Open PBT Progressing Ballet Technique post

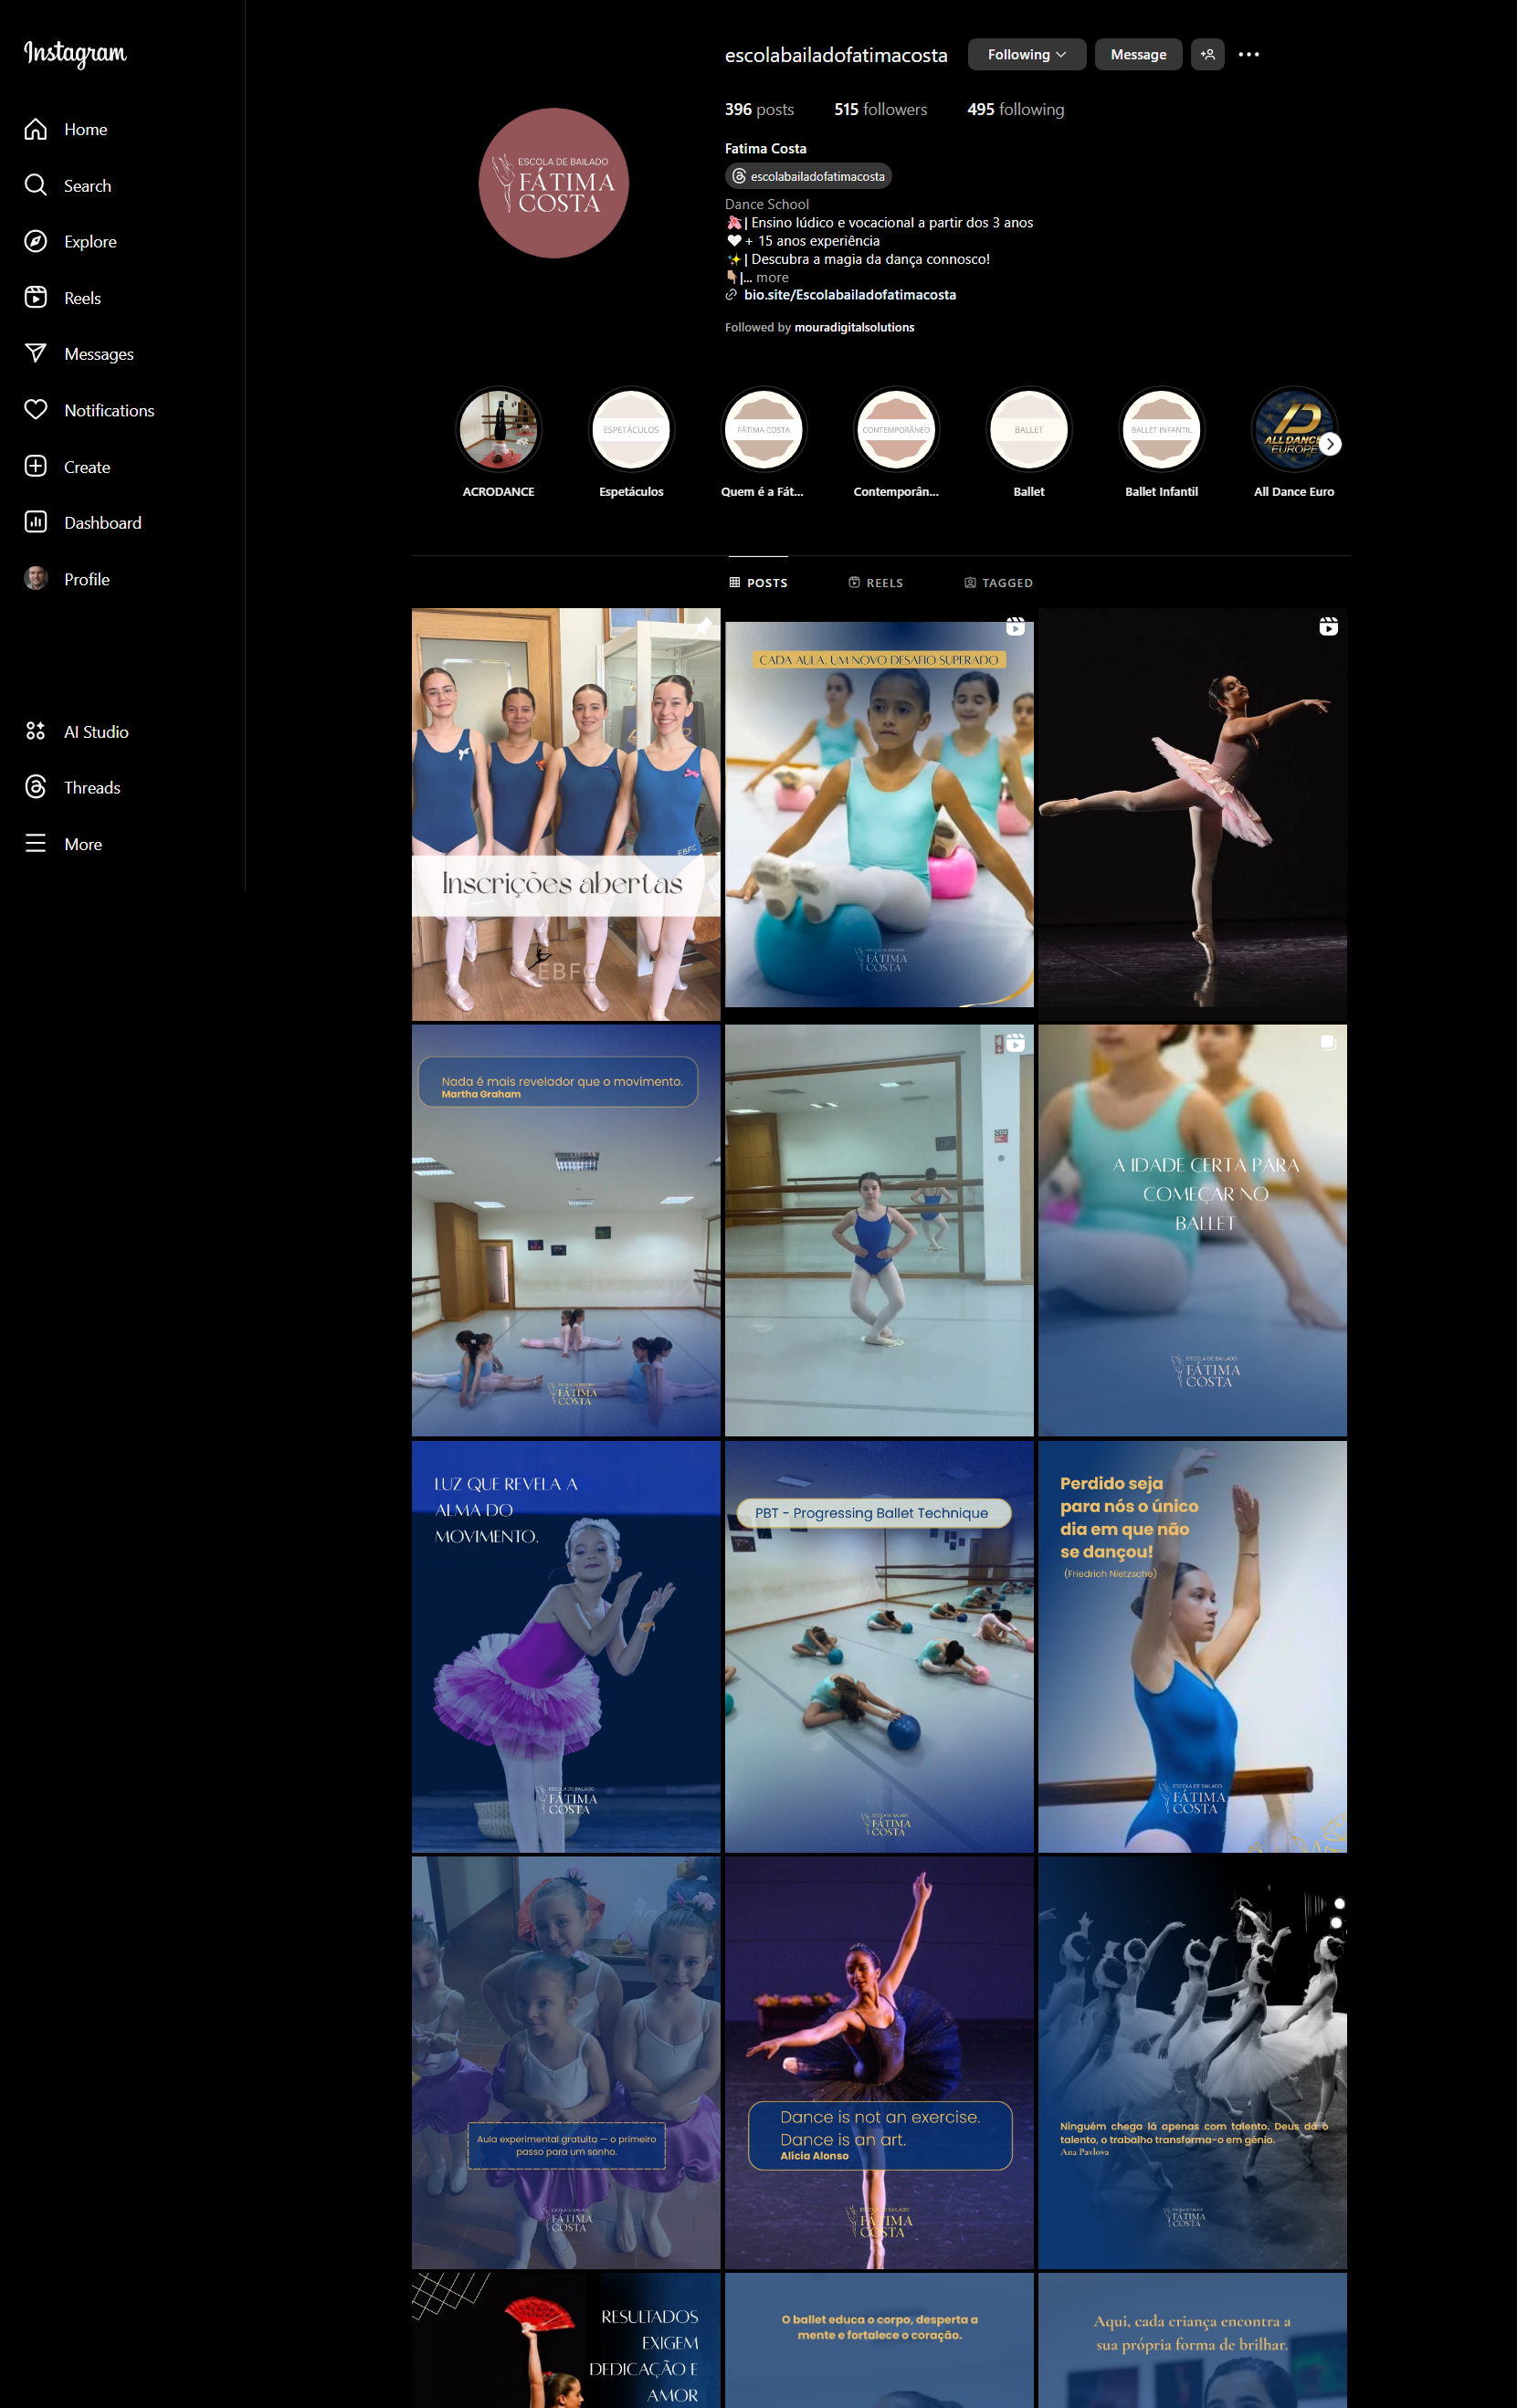[x=879, y=1646]
